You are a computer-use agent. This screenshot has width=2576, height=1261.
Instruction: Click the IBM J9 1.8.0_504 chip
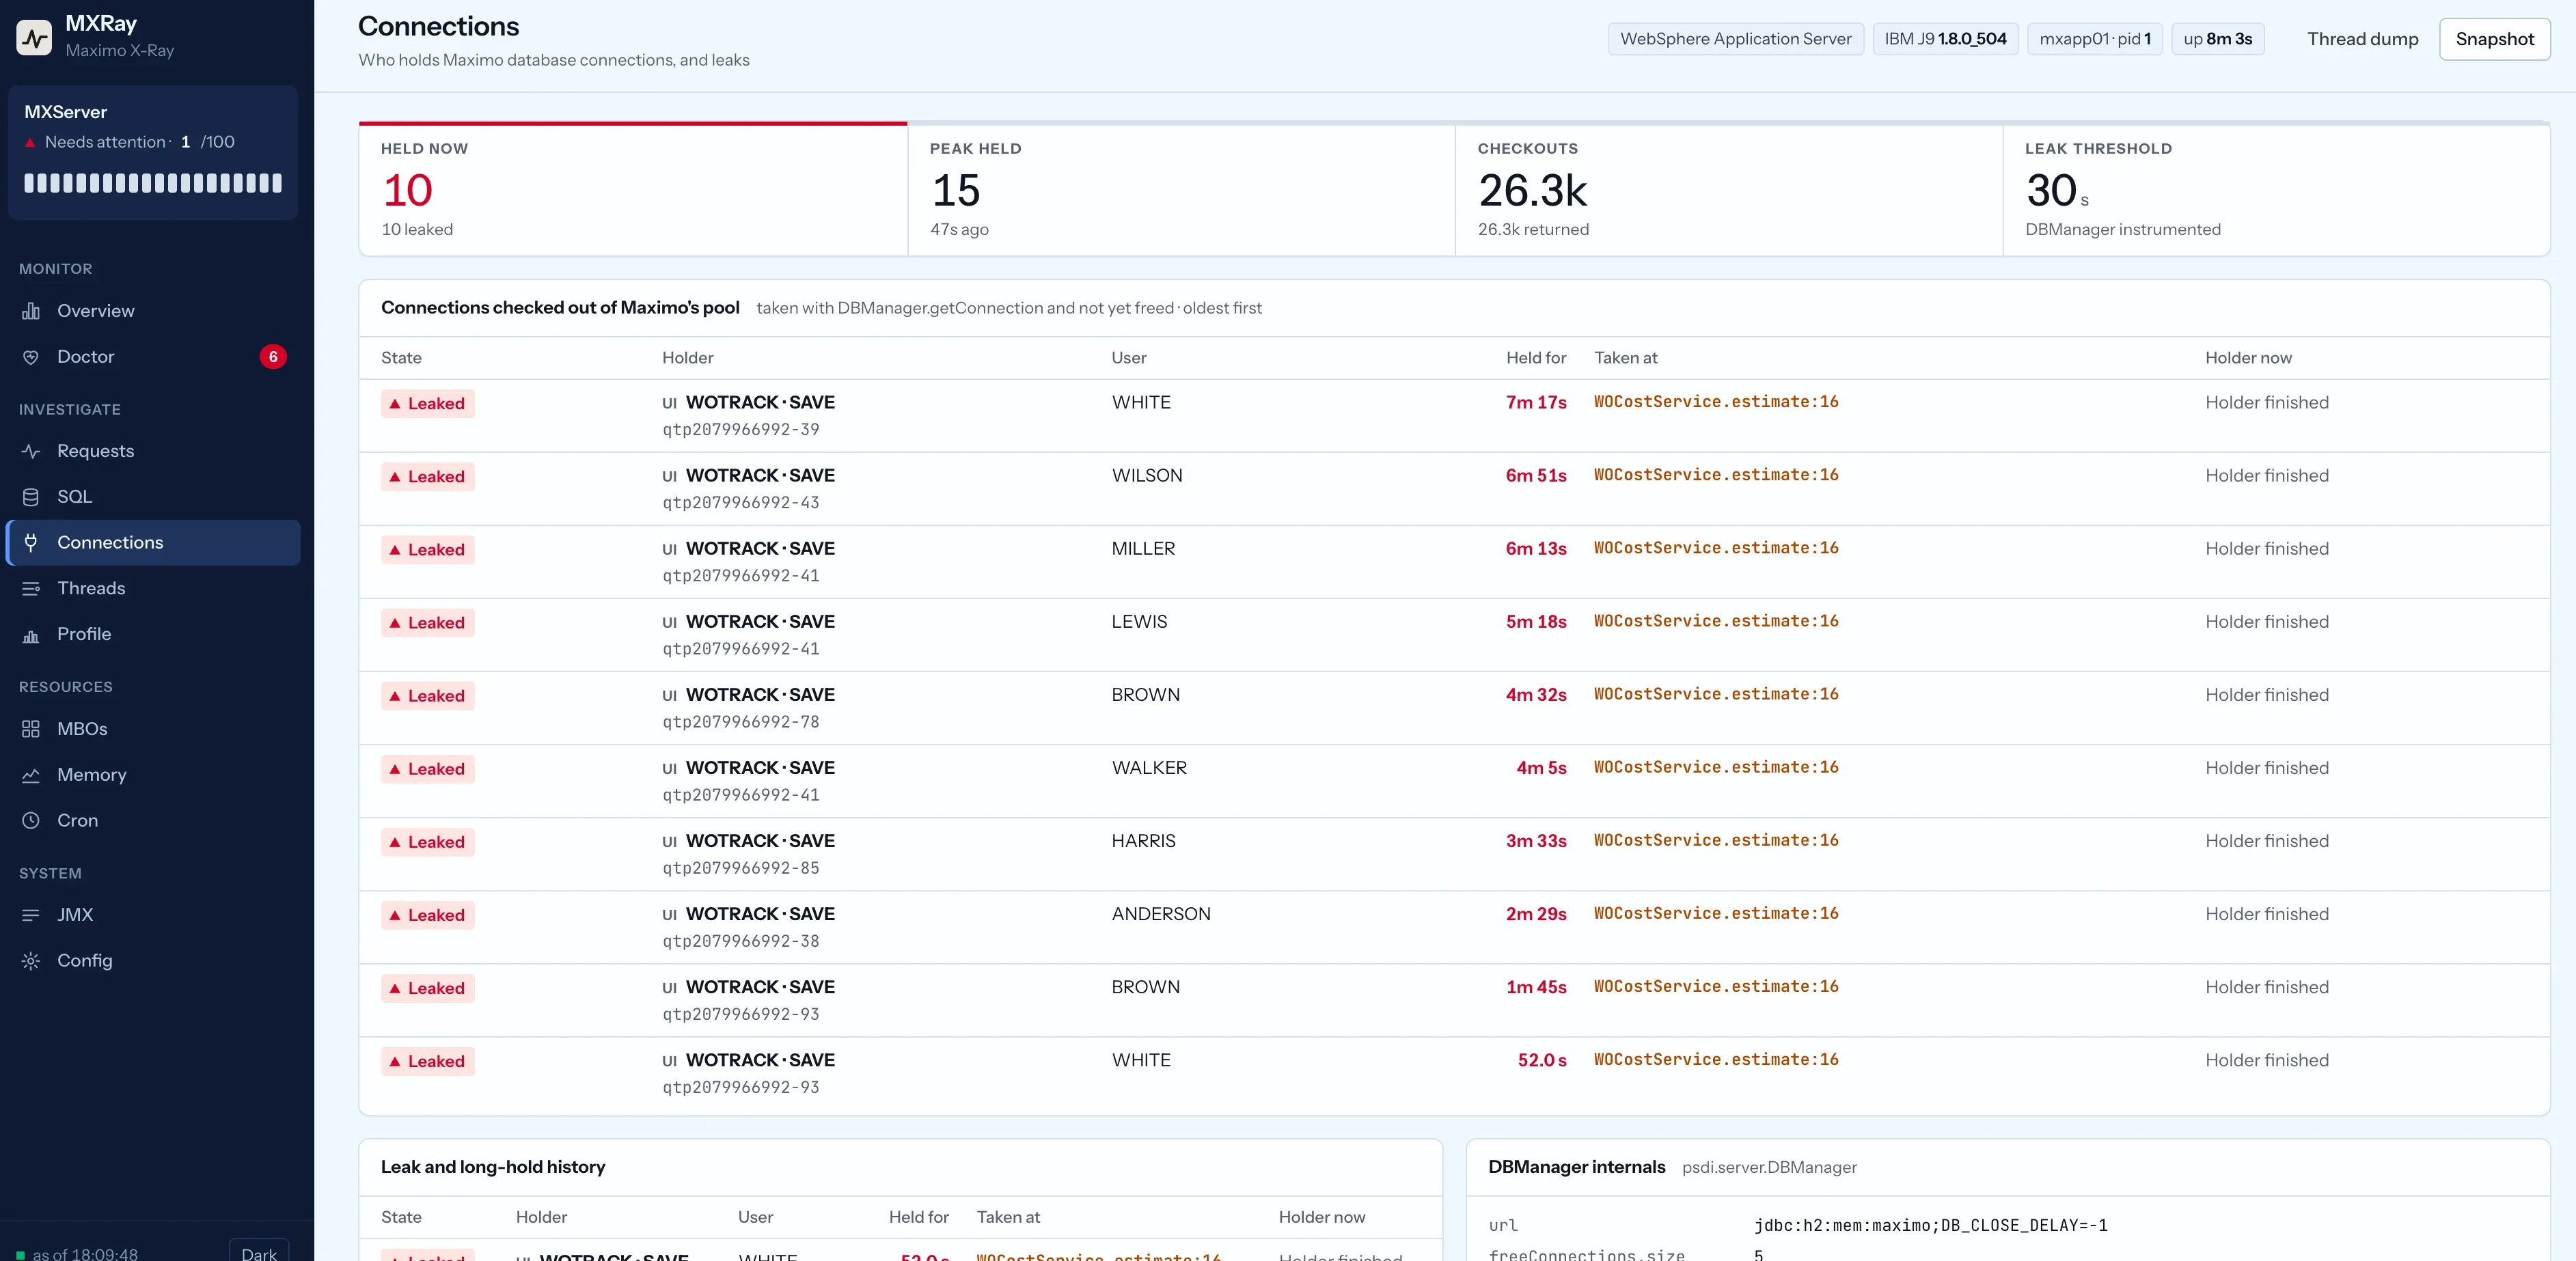1945,39
